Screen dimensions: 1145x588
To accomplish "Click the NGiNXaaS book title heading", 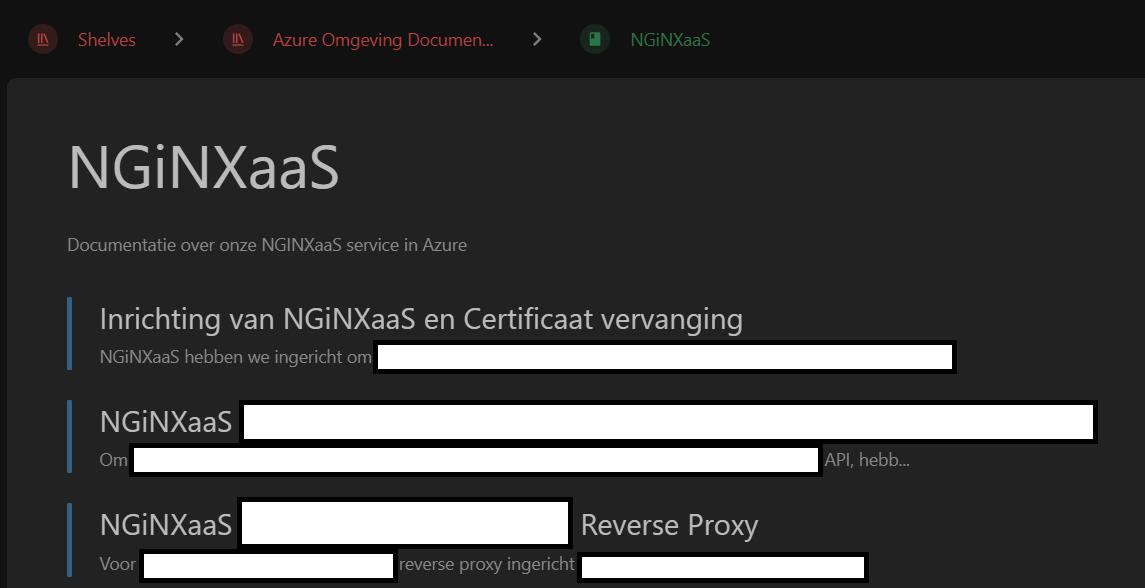I will click(203, 167).
